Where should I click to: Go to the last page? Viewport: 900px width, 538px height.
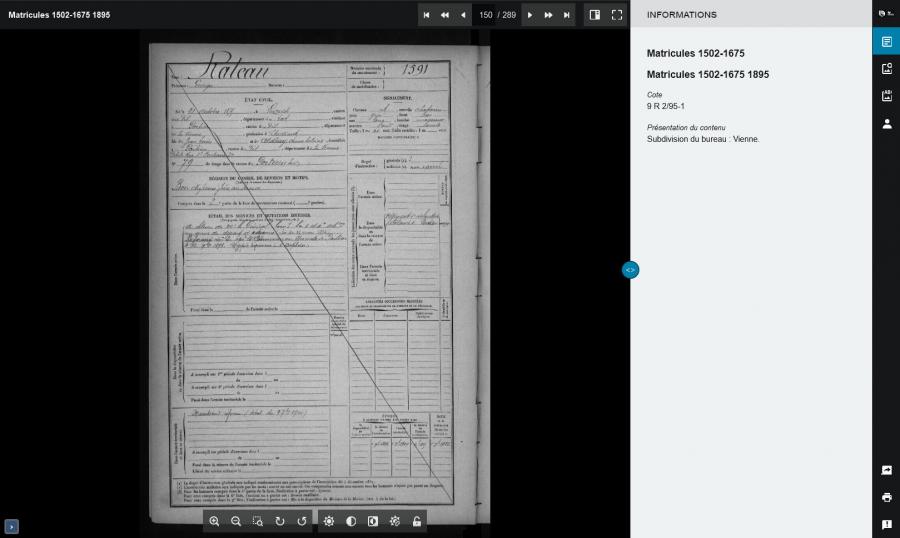coord(567,15)
